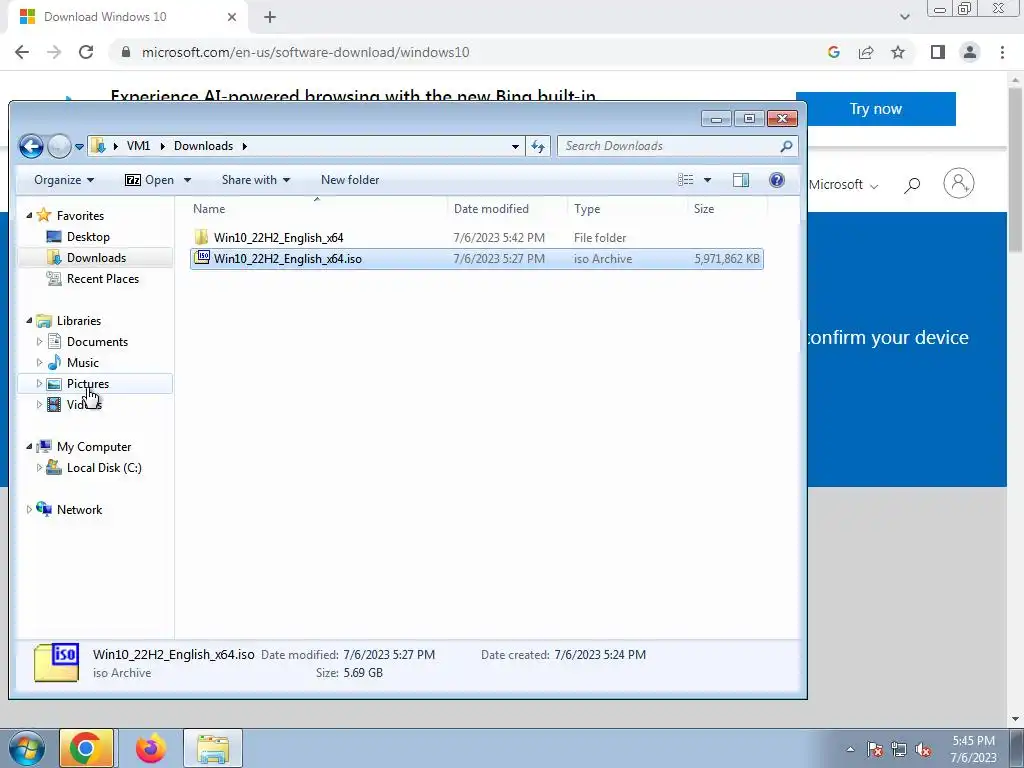Screen dimensions: 1024x768
Task: Toggle Chrome side panel
Action: 938,52
